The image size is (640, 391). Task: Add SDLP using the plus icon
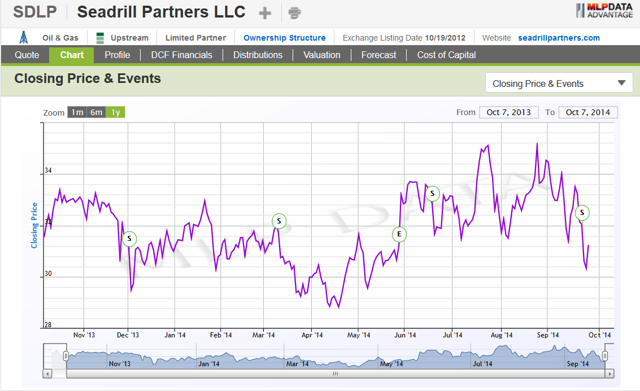coord(265,13)
